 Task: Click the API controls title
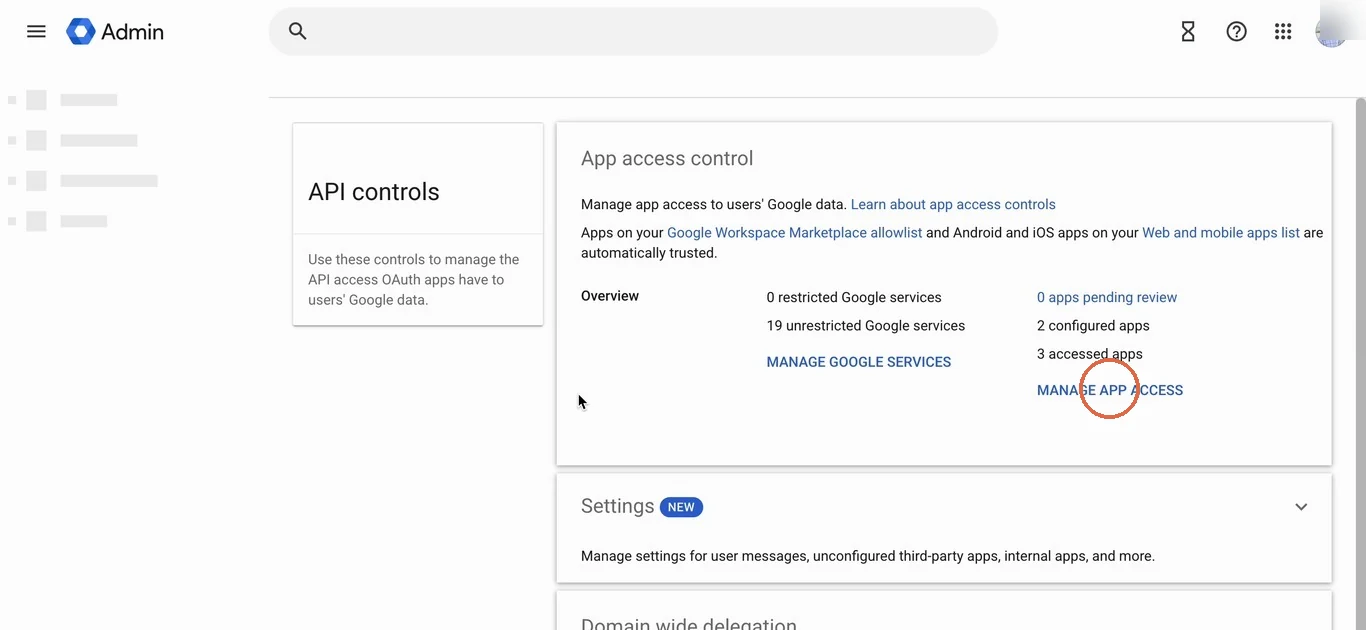[x=374, y=192]
